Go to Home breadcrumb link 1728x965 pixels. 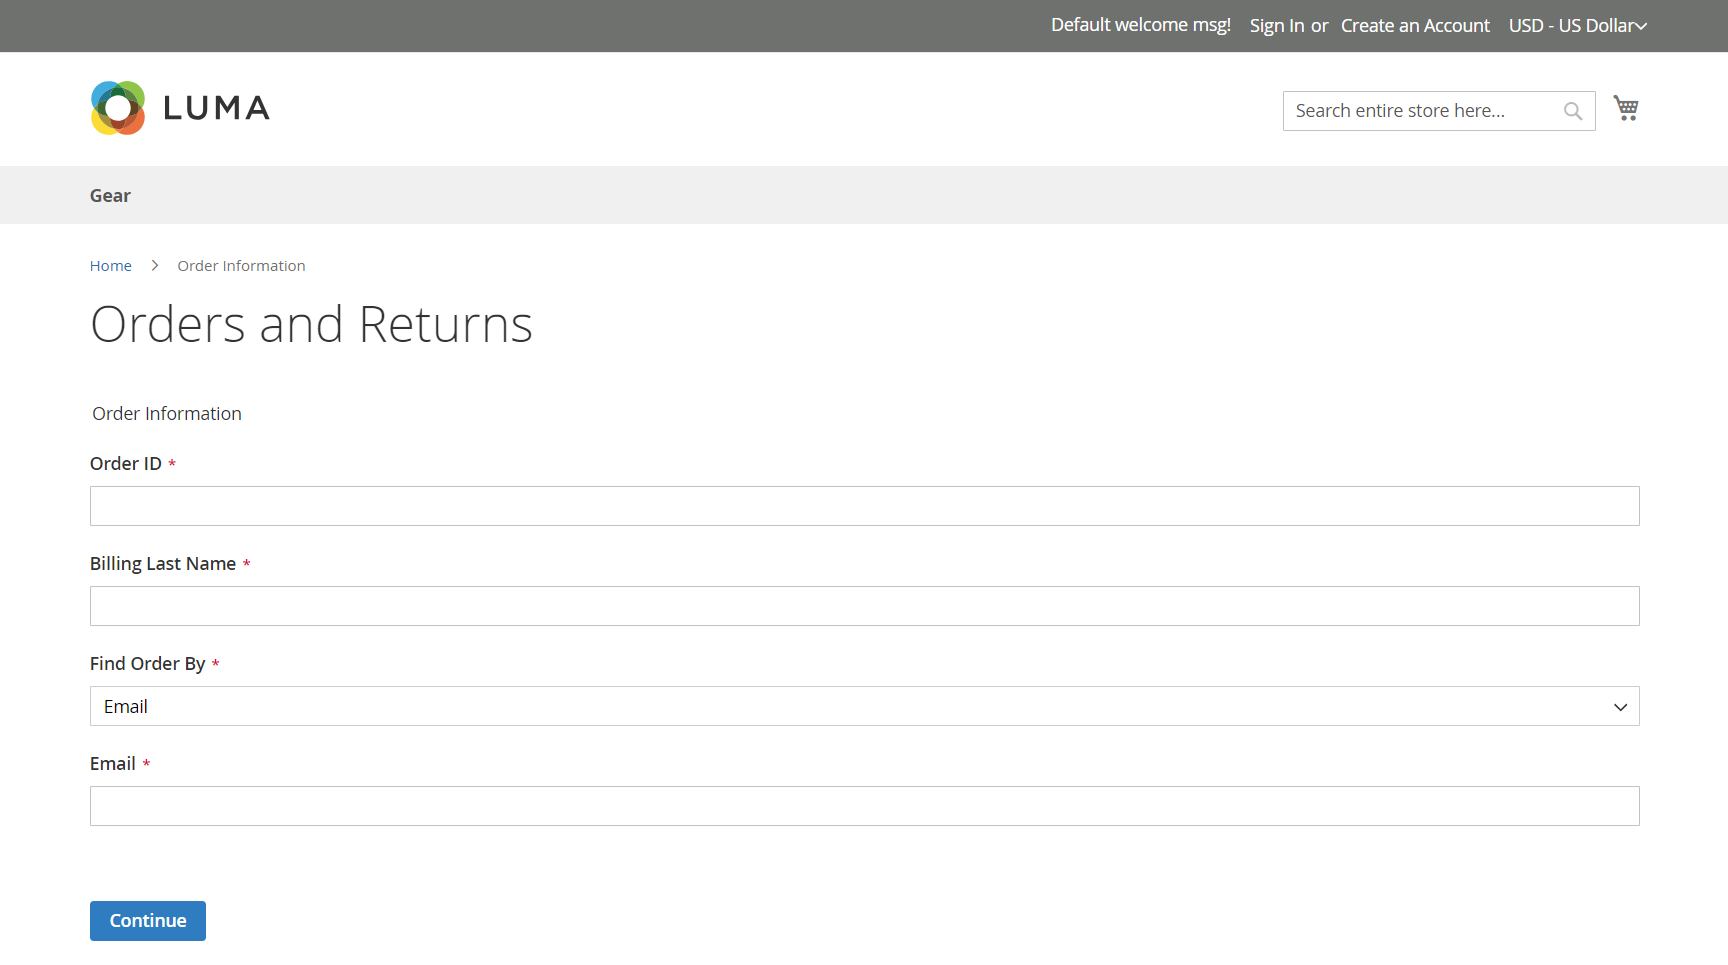tap(111, 266)
